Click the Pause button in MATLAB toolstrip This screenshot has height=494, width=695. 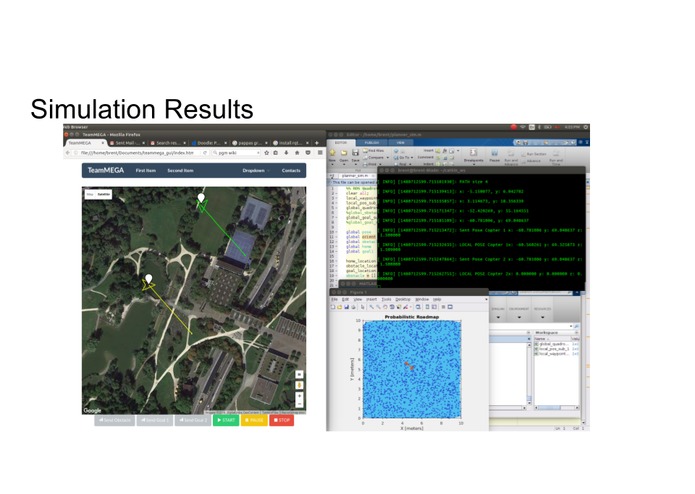(494, 156)
